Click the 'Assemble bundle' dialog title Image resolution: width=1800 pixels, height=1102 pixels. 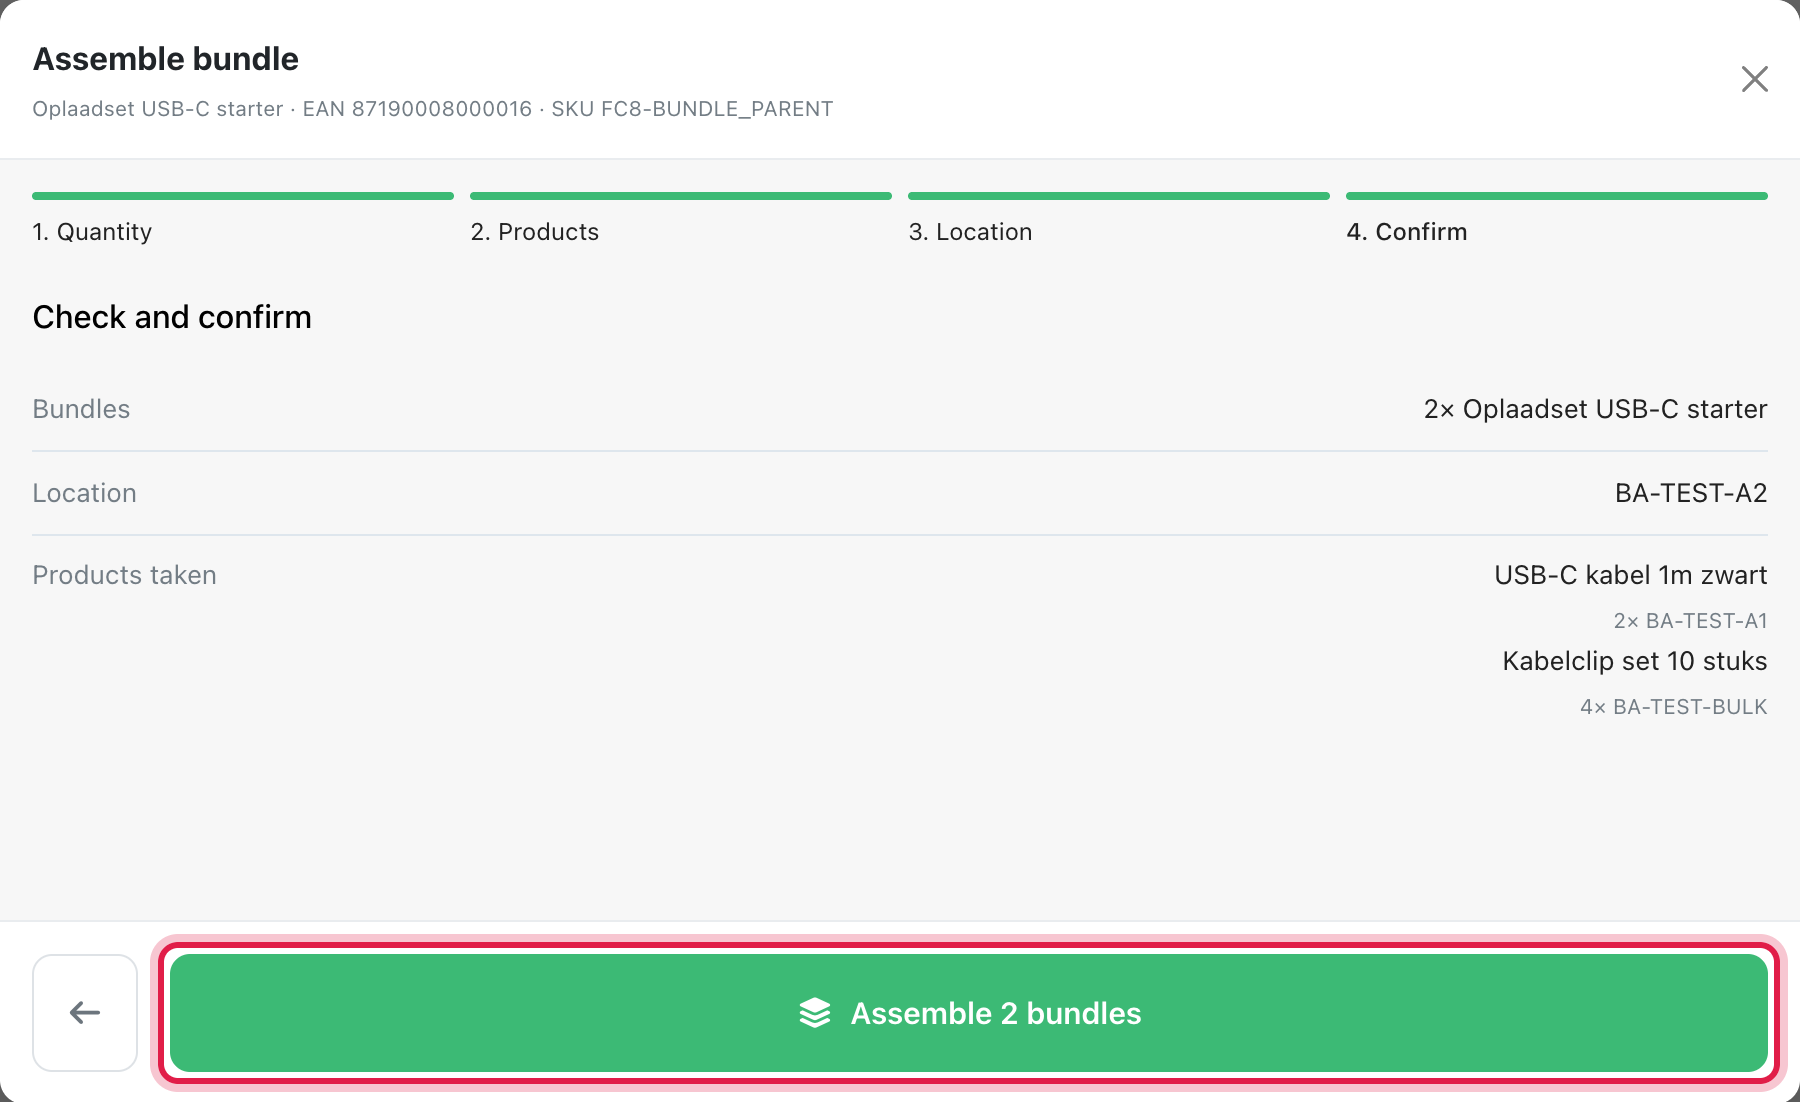pyautogui.click(x=166, y=59)
